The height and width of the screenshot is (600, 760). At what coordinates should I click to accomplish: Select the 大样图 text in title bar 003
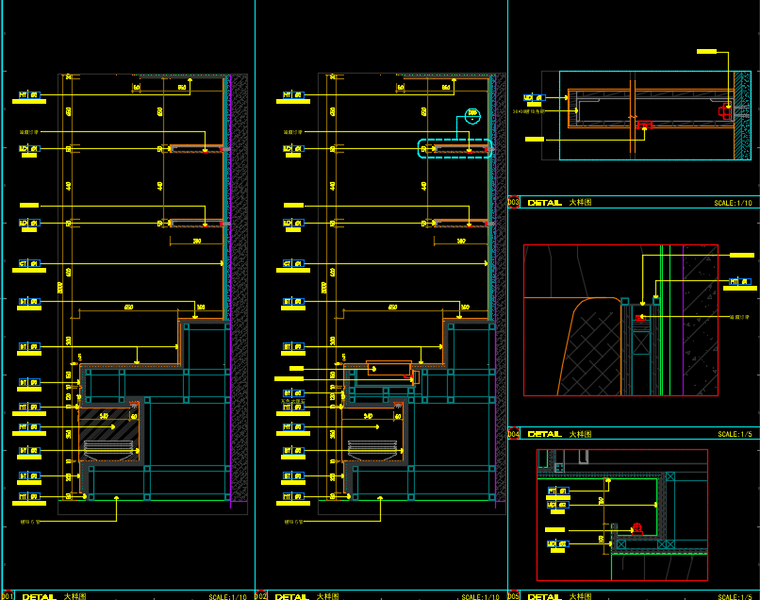[x=580, y=202]
